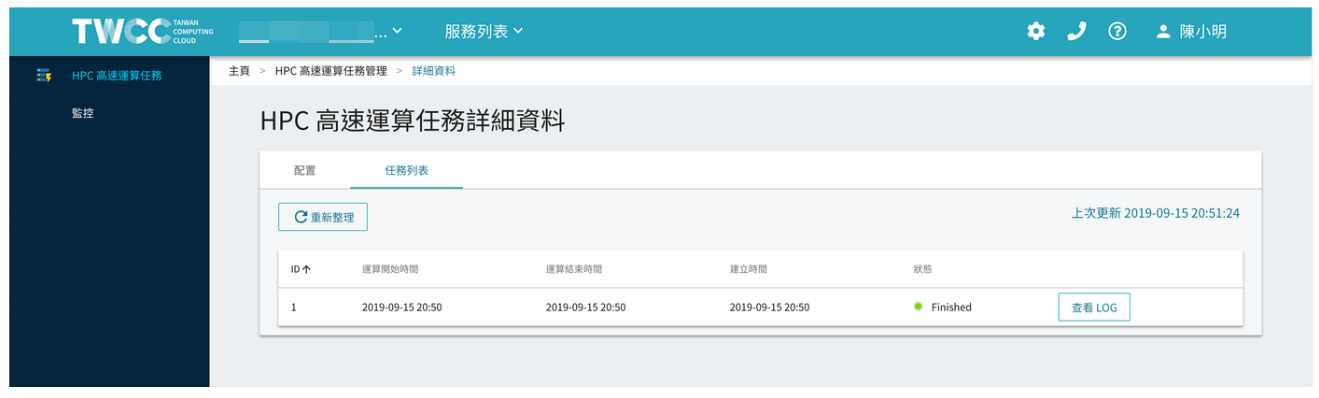Sort by the ID column arrow
The width and height of the screenshot is (1319, 398).
click(307, 270)
